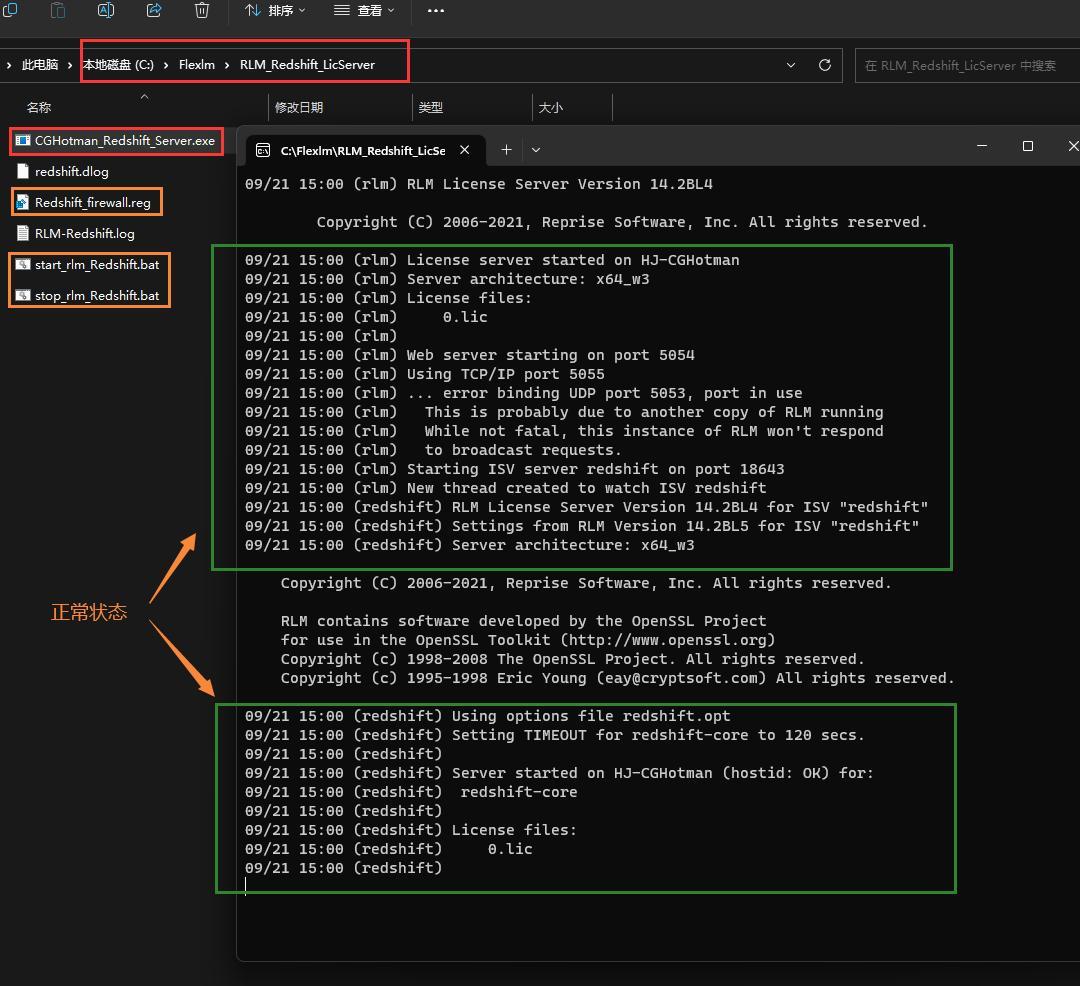Open the 排序 sort dropdown
The width and height of the screenshot is (1080, 986).
tap(276, 10)
